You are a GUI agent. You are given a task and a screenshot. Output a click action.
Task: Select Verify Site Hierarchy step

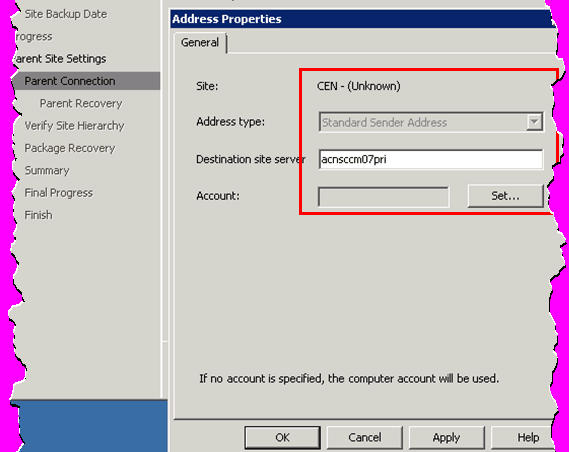coord(74,126)
